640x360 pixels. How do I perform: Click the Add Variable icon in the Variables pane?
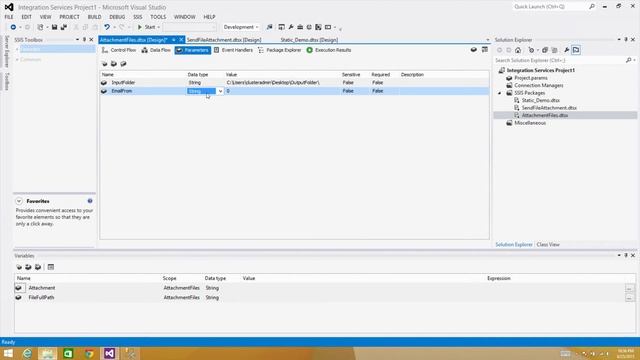tap(19, 267)
